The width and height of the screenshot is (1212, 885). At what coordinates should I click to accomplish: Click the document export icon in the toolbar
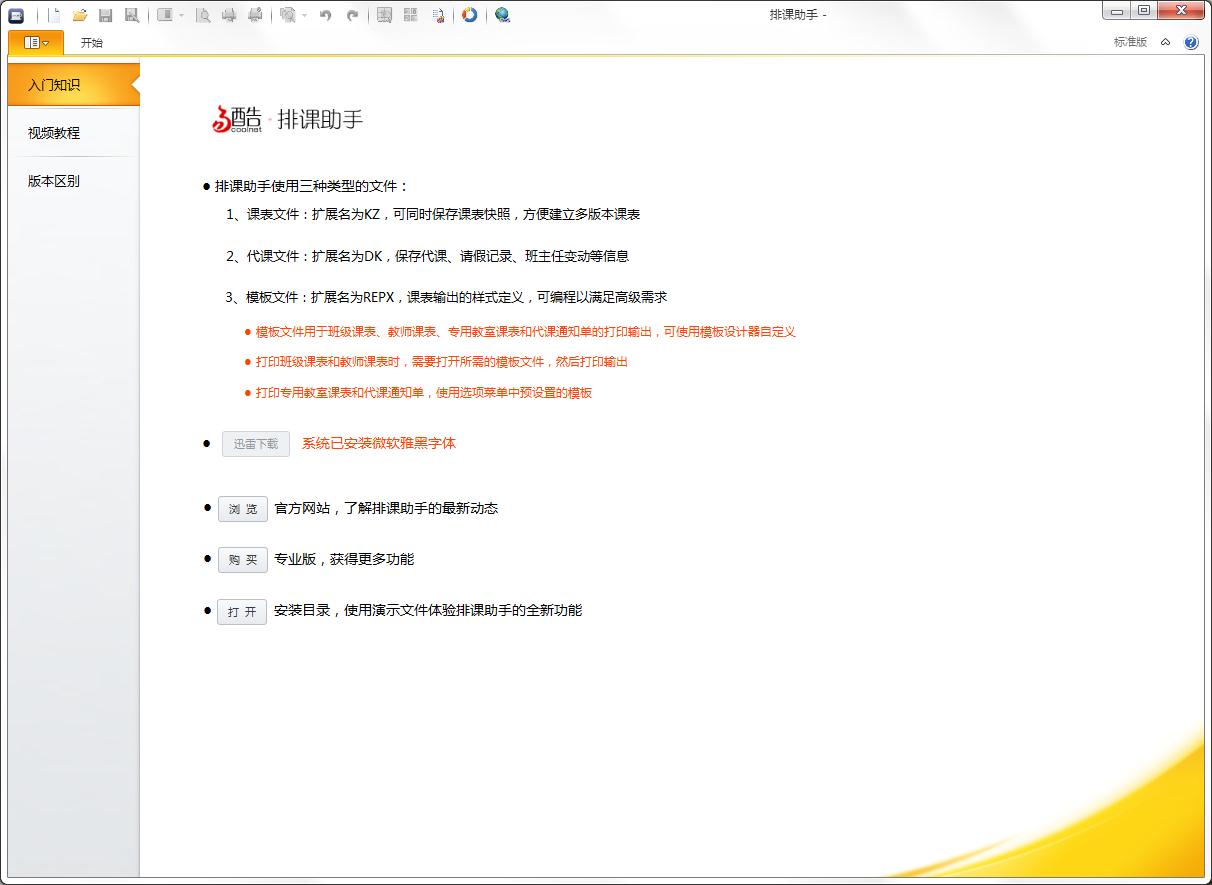pos(438,15)
